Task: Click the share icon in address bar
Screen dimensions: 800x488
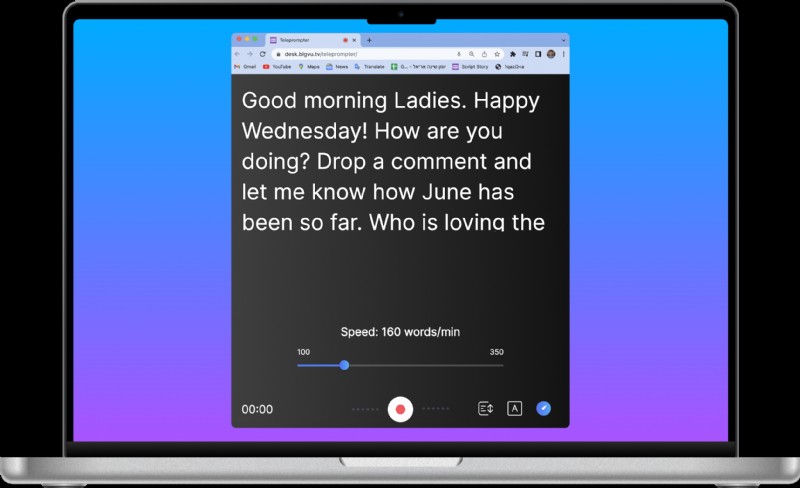Action: pos(484,54)
